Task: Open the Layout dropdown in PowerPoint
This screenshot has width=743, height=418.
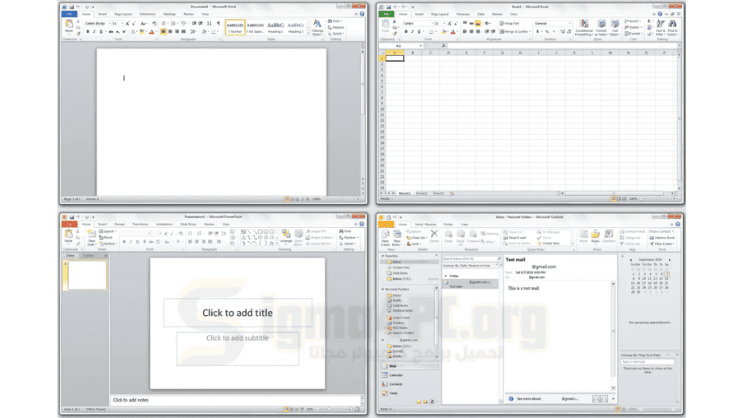Action: [x=109, y=232]
